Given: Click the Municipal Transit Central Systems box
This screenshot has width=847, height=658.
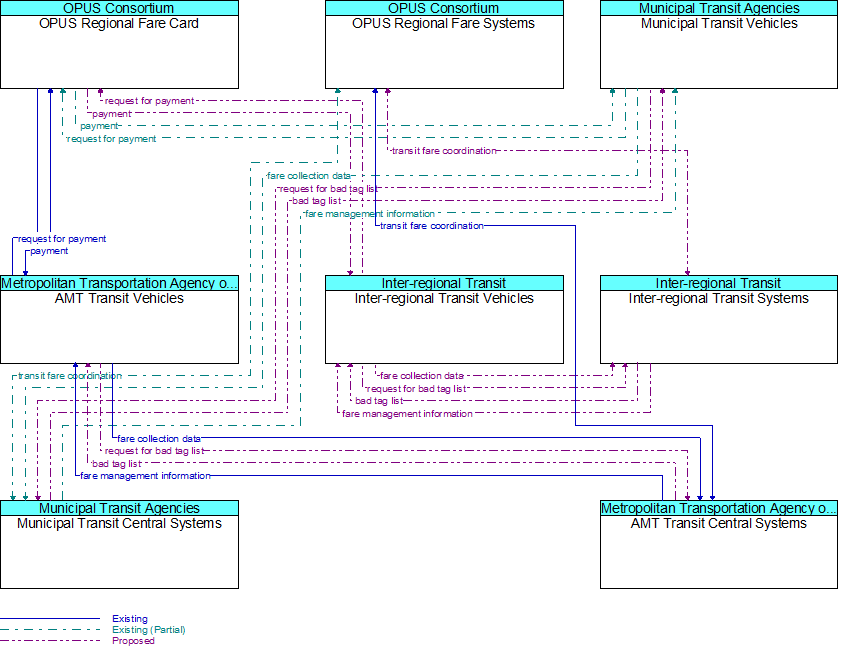Looking at the screenshot, I should 119,545.
